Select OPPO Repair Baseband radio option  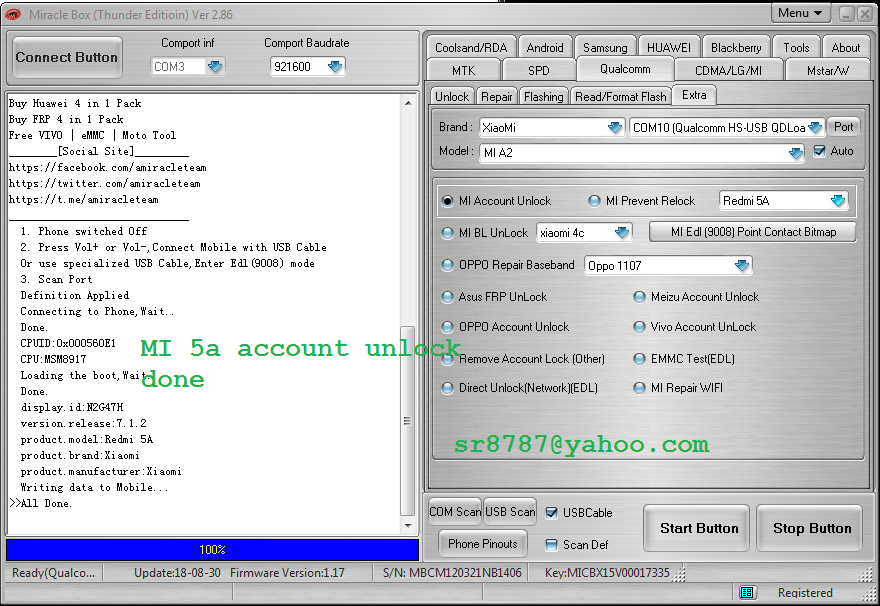[447, 265]
